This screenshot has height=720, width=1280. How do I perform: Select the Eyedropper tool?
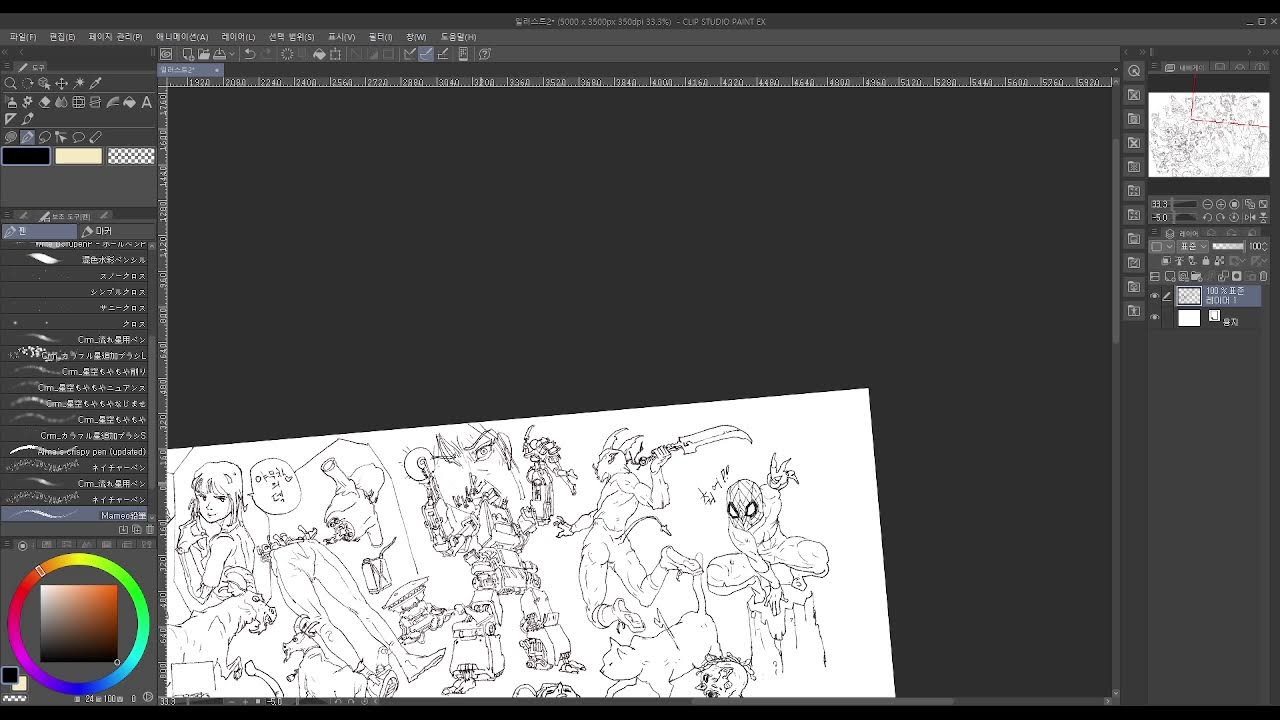coord(96,84)
